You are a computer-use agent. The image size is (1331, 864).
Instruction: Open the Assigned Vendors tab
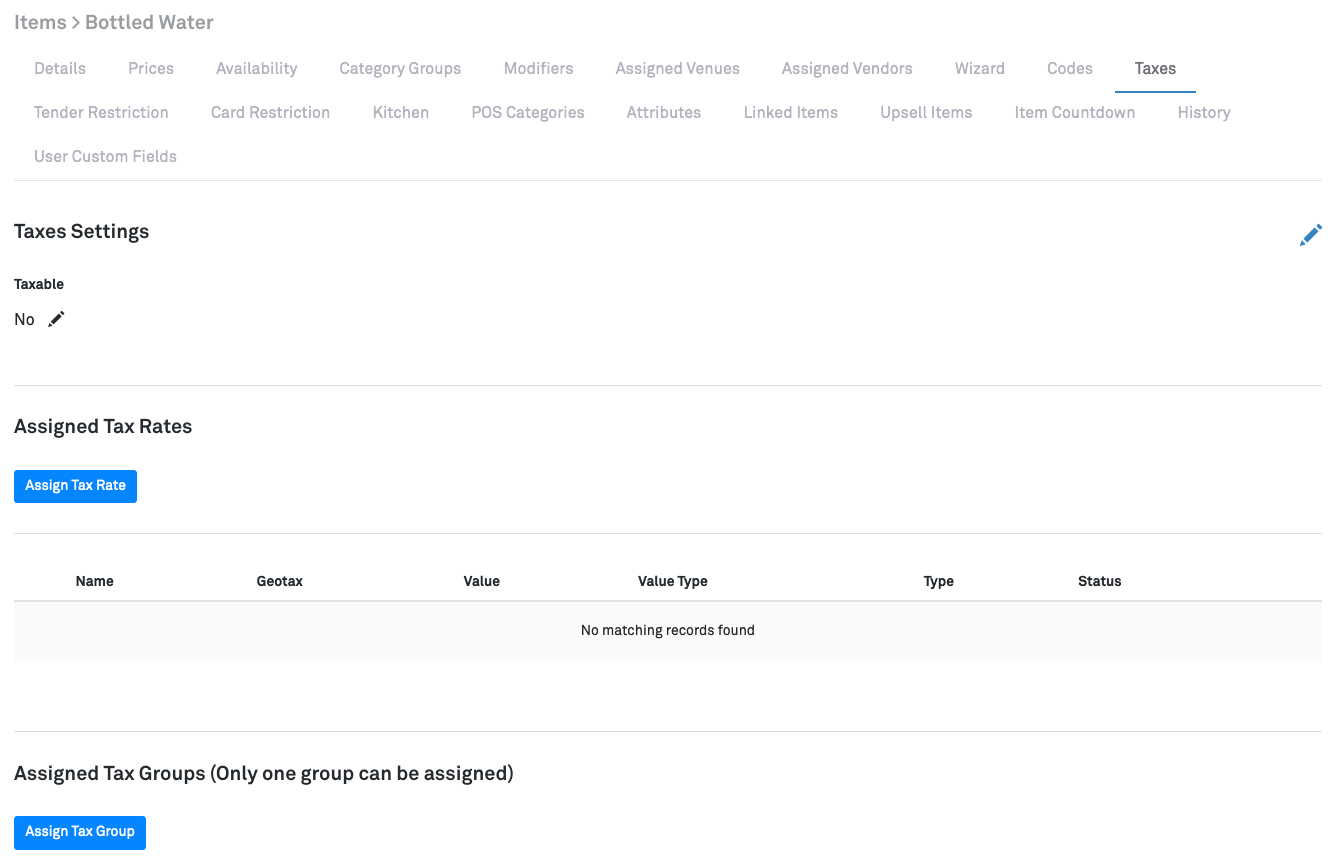(847, 69)
